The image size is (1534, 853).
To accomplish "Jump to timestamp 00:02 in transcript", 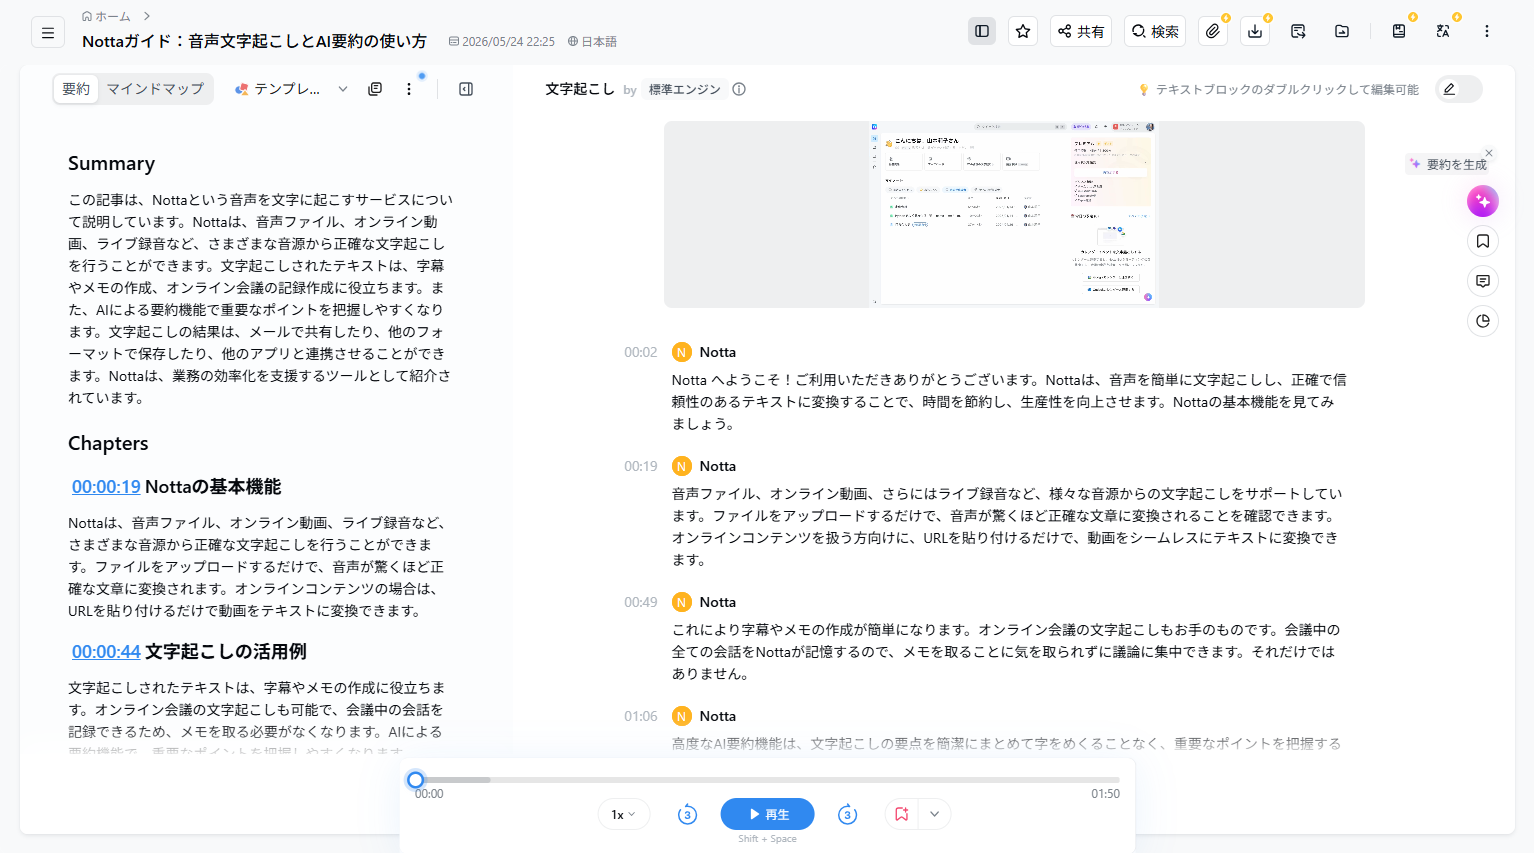I will [641, 352].
